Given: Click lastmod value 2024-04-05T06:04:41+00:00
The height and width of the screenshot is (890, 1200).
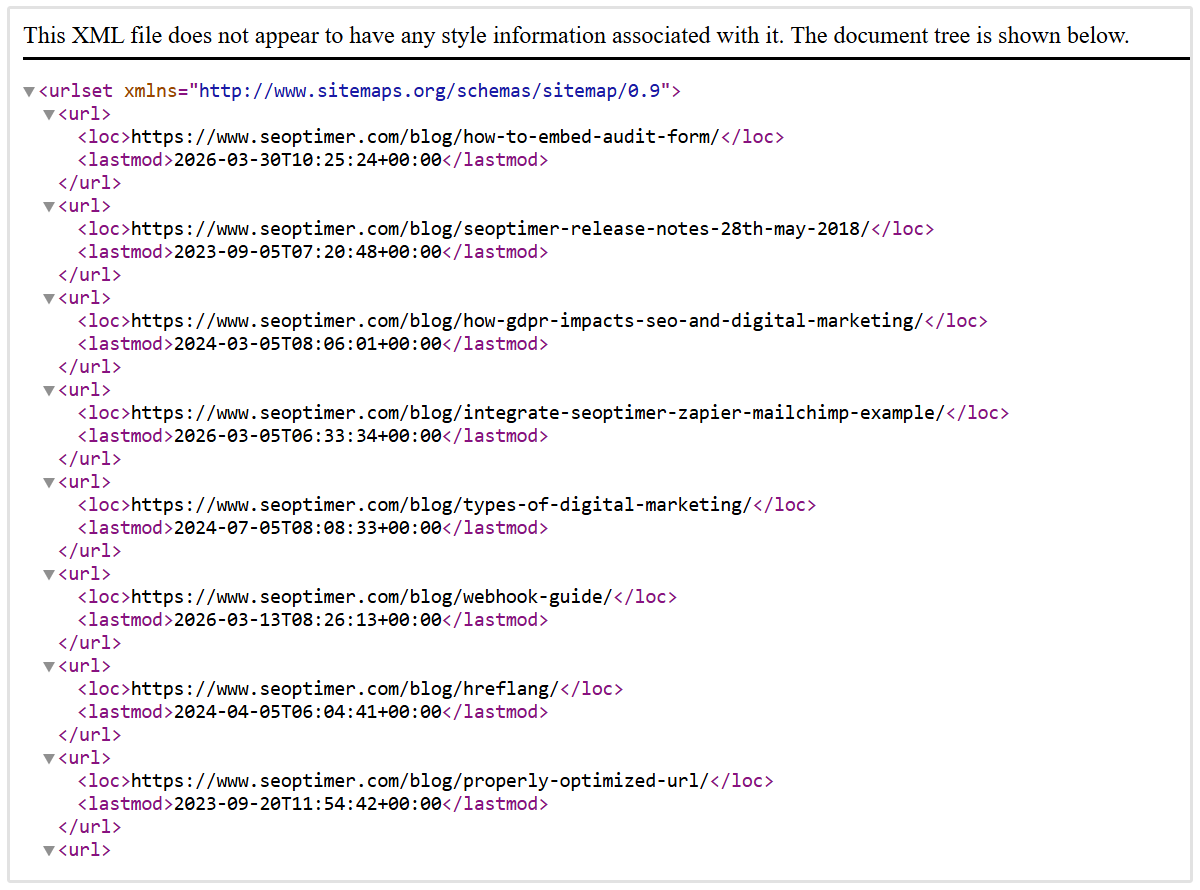Looking at the screenshot, I should coord(308,712).
